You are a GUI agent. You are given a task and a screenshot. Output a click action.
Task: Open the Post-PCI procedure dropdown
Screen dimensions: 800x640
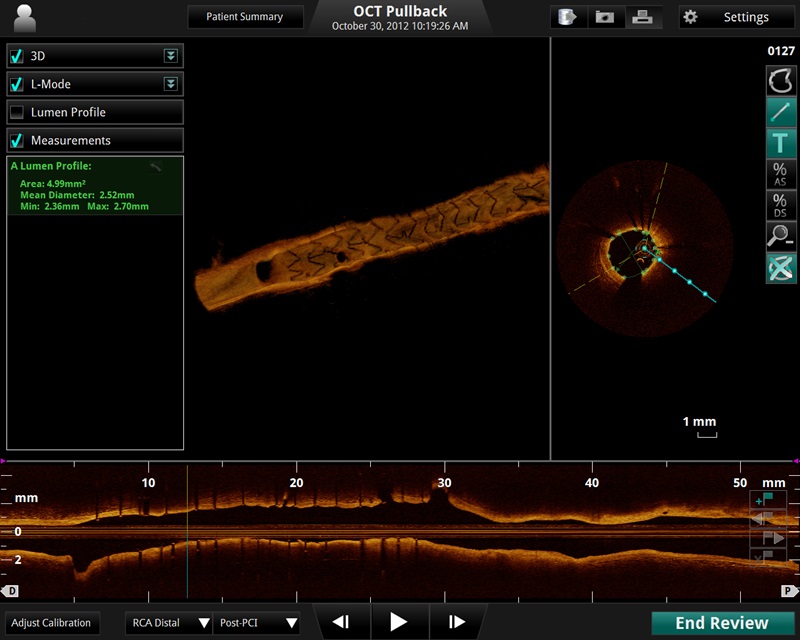click(257, 623)
